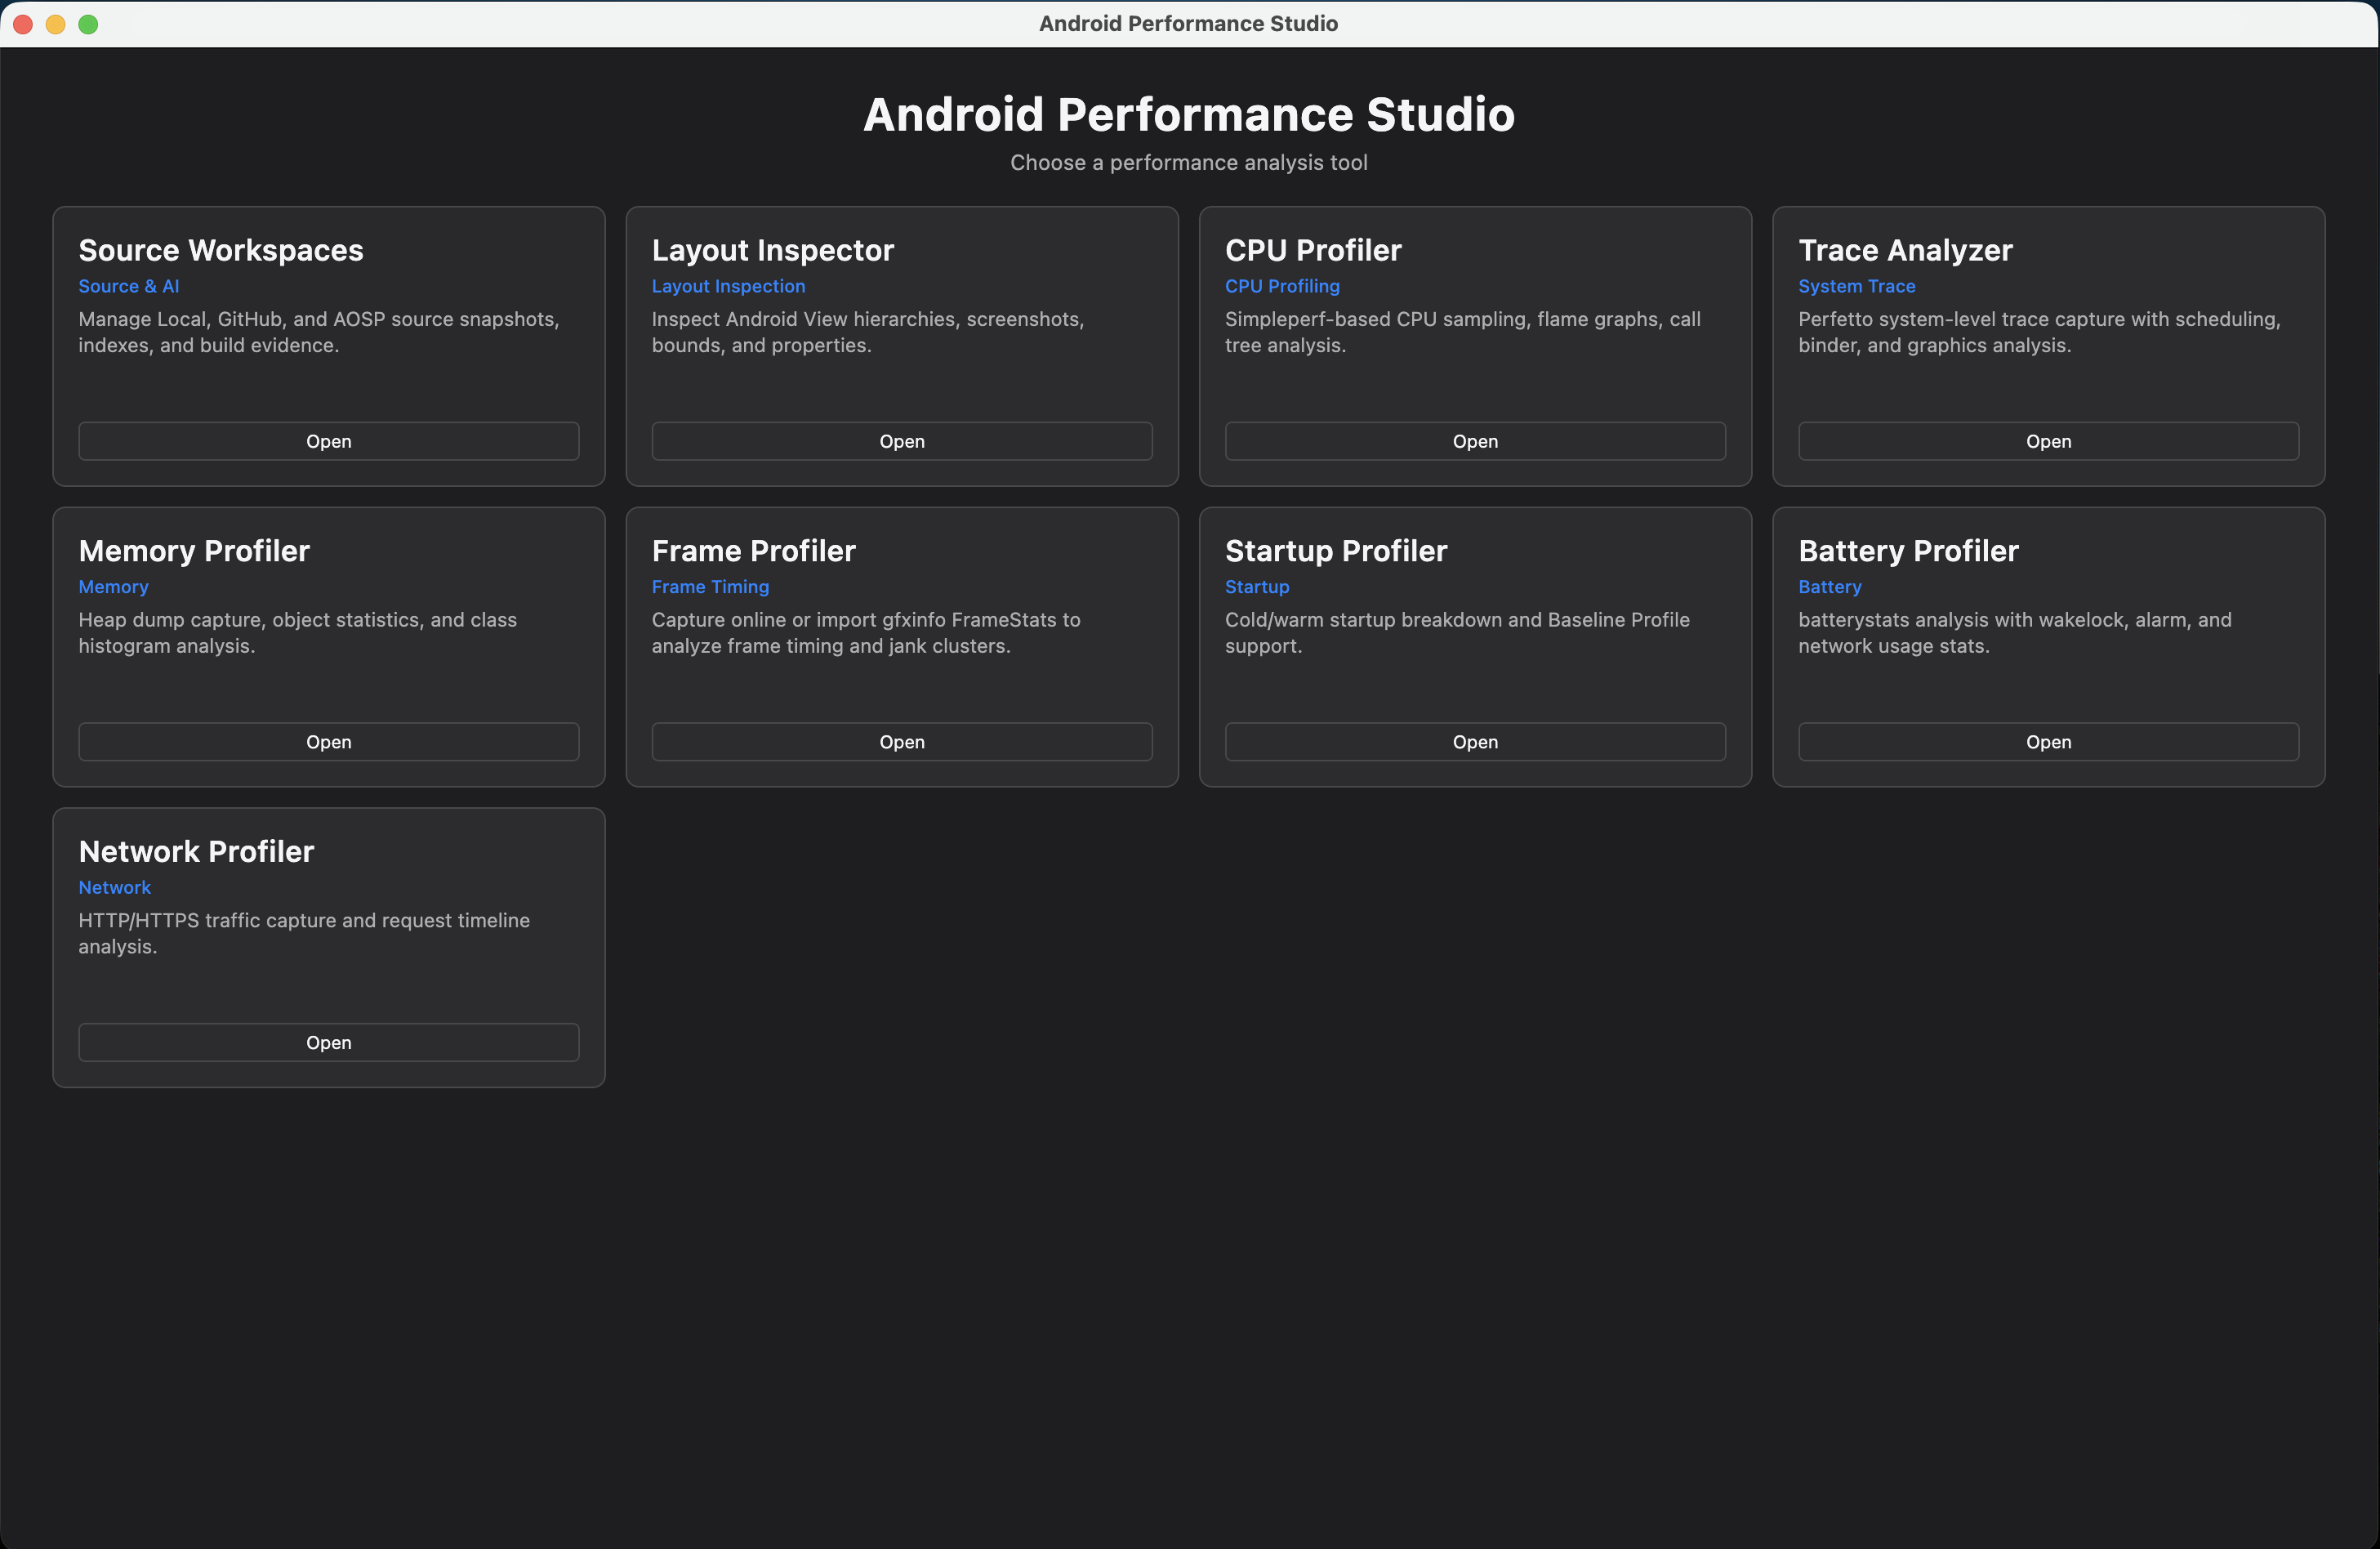Image resolution: width=2380 pixels, height=1549 pixels.
Task: Click the Memory Profiler card title
Action: [x=194, y=551]
